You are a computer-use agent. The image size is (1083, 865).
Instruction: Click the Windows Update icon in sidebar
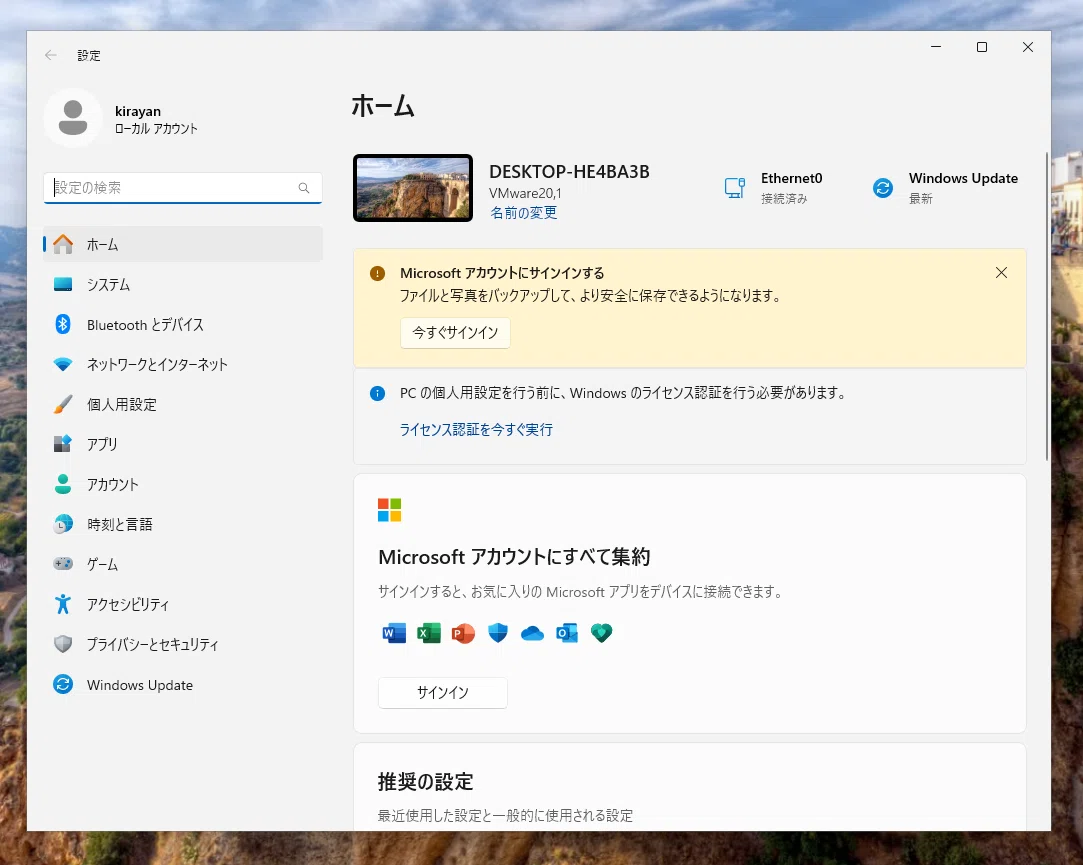[63, 684]
